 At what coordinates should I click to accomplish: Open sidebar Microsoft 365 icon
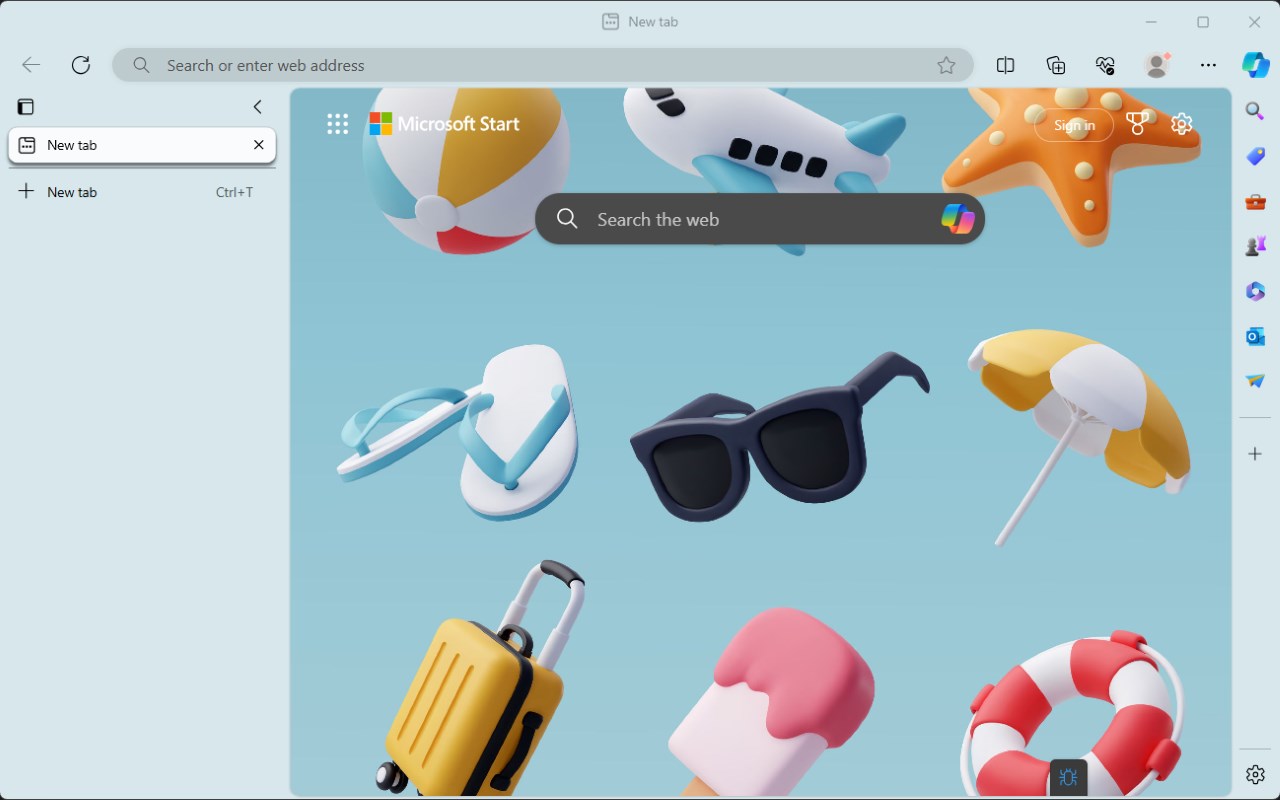tap(1255, 291)
